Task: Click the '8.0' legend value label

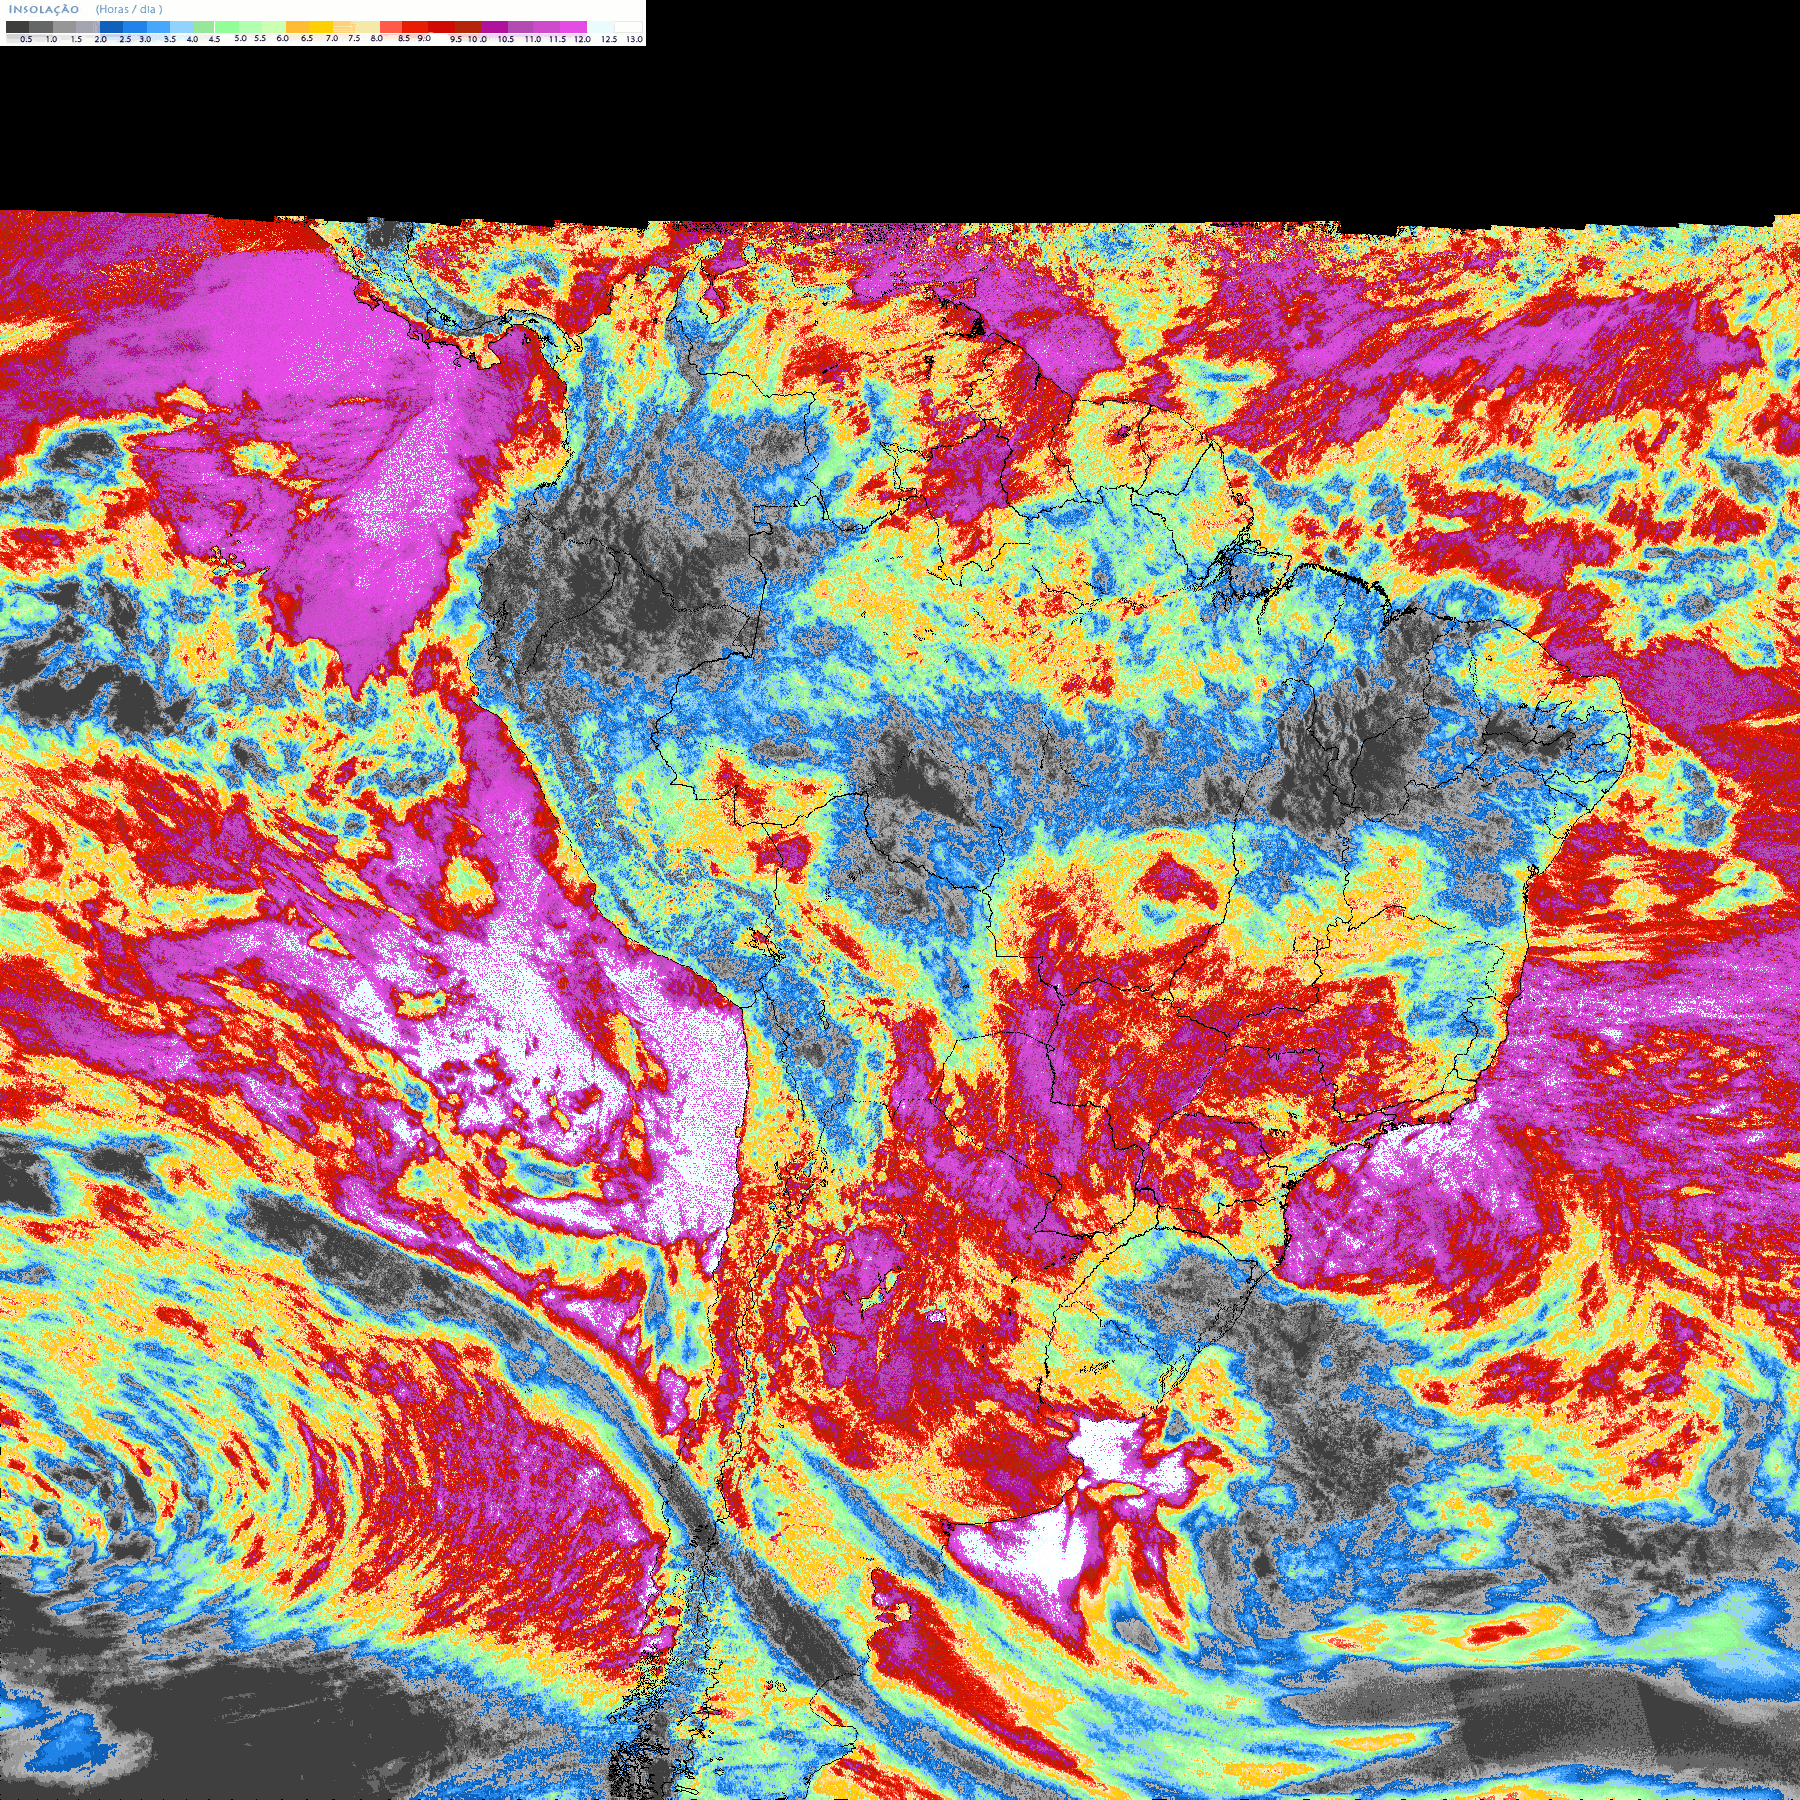Action: (x=376, y=38)
